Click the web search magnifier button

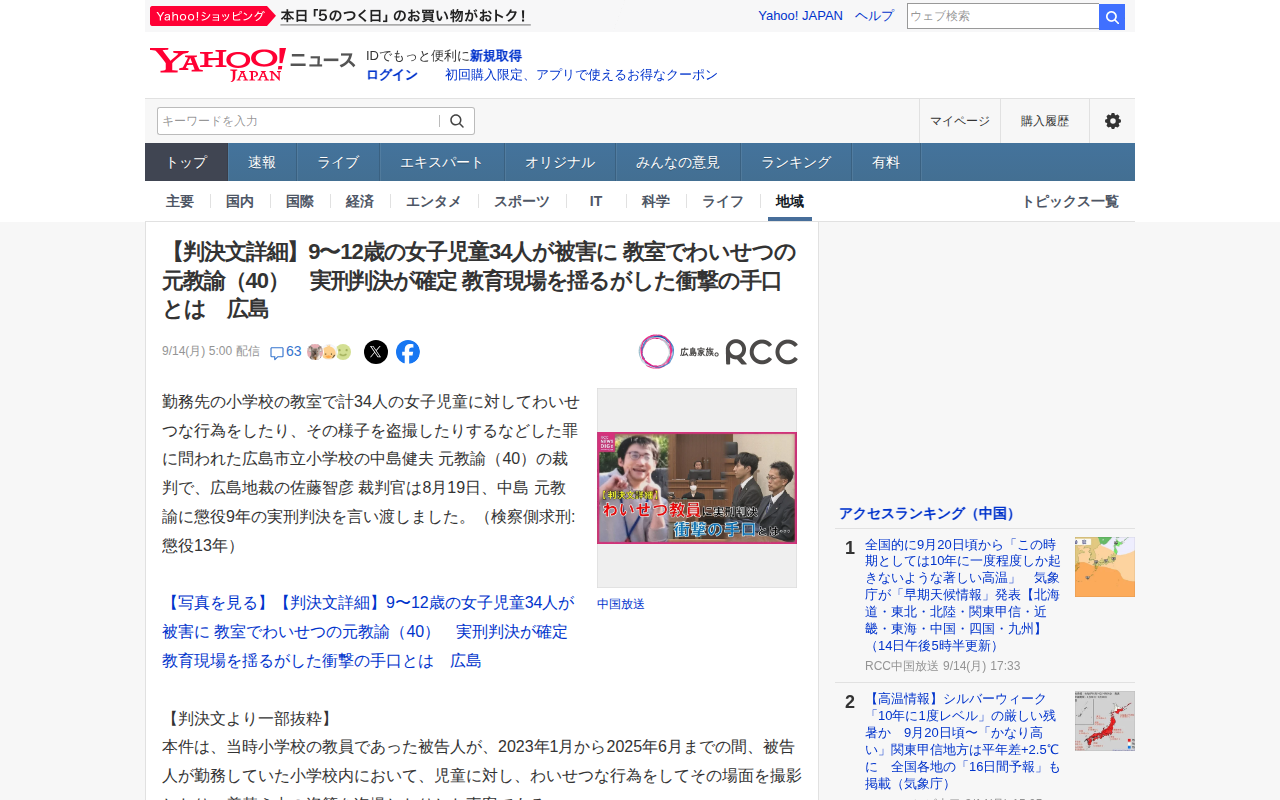click(x=1112, y=17)
